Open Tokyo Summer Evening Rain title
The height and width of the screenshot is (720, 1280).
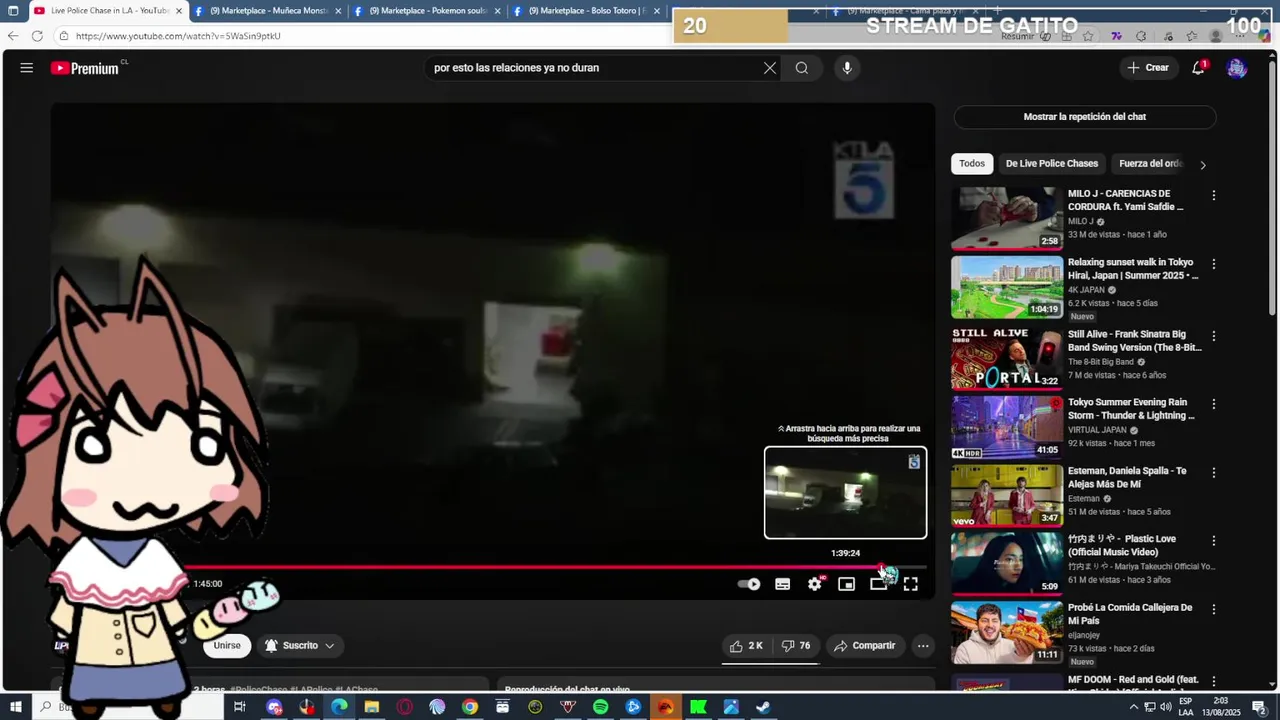pos(1131,409)
